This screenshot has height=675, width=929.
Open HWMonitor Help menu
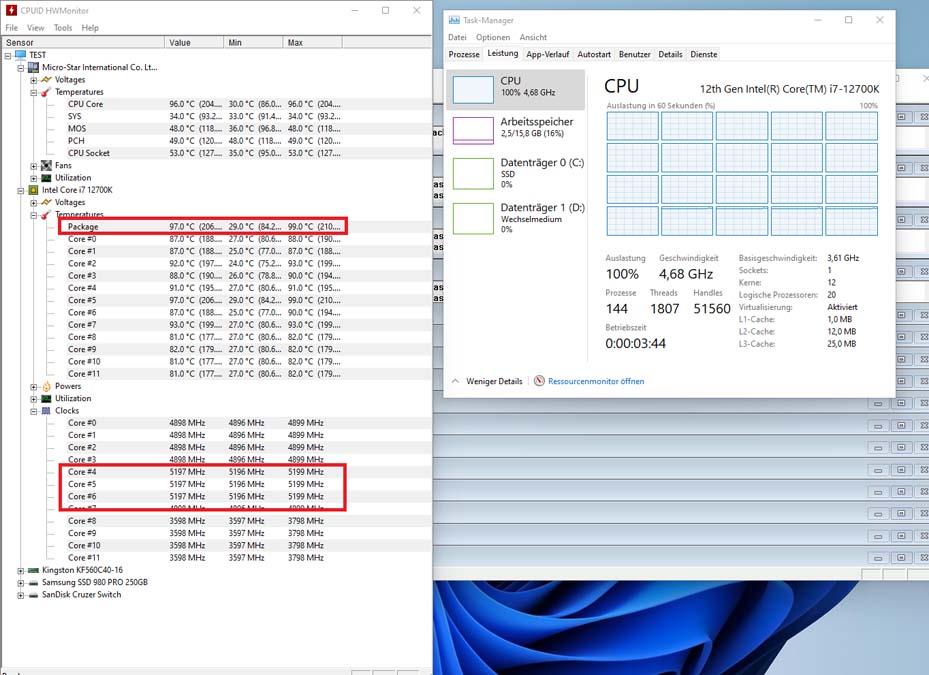pos(90,28)
